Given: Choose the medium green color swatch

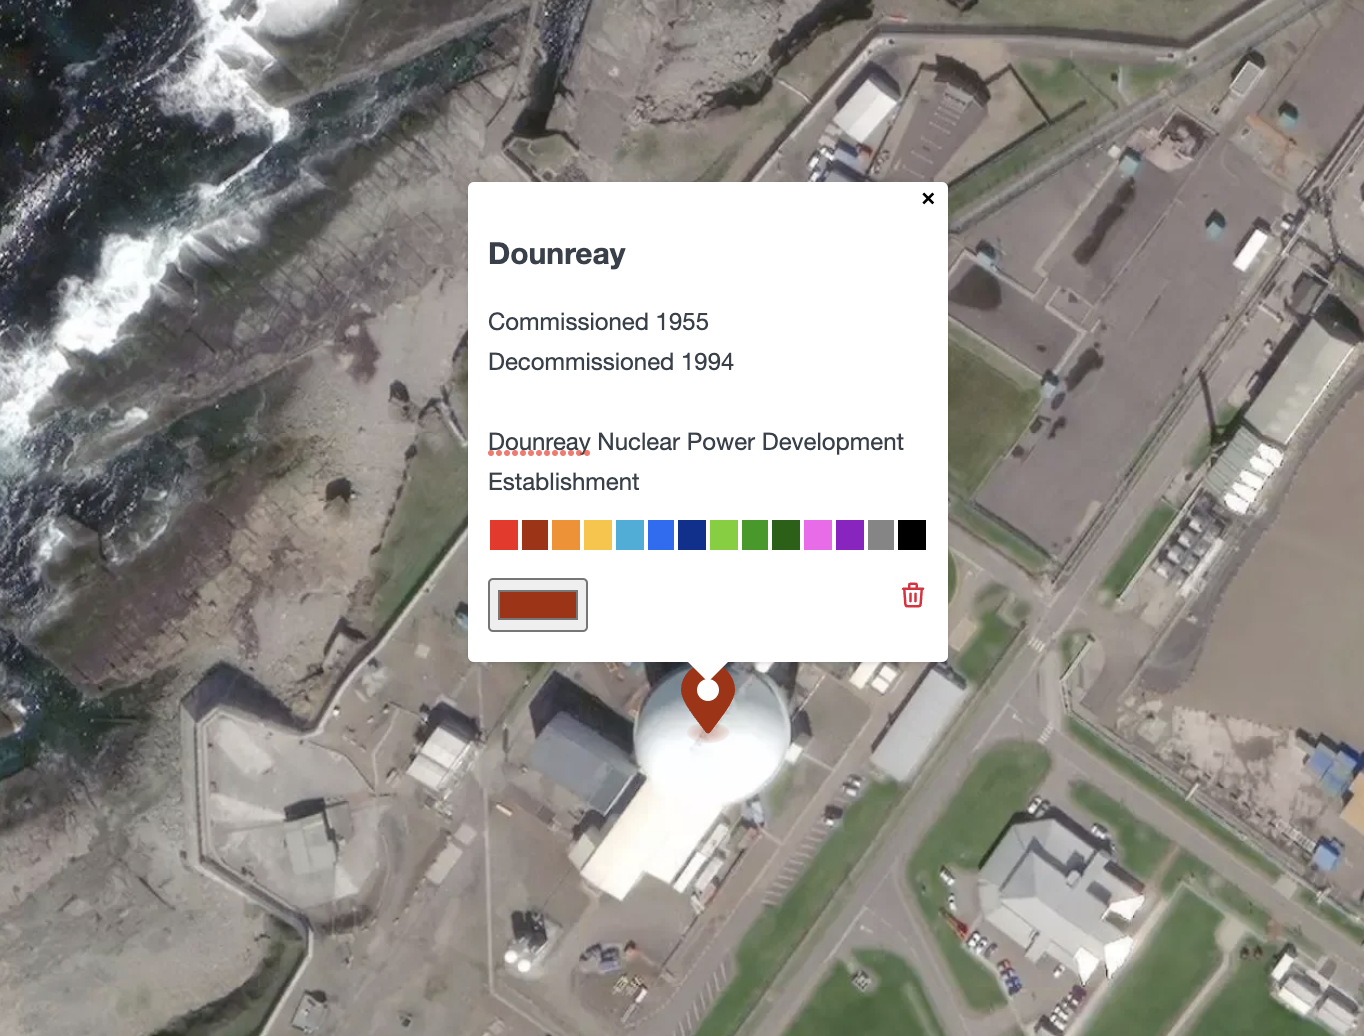Looking at the screenshot, I should point(755,535).
